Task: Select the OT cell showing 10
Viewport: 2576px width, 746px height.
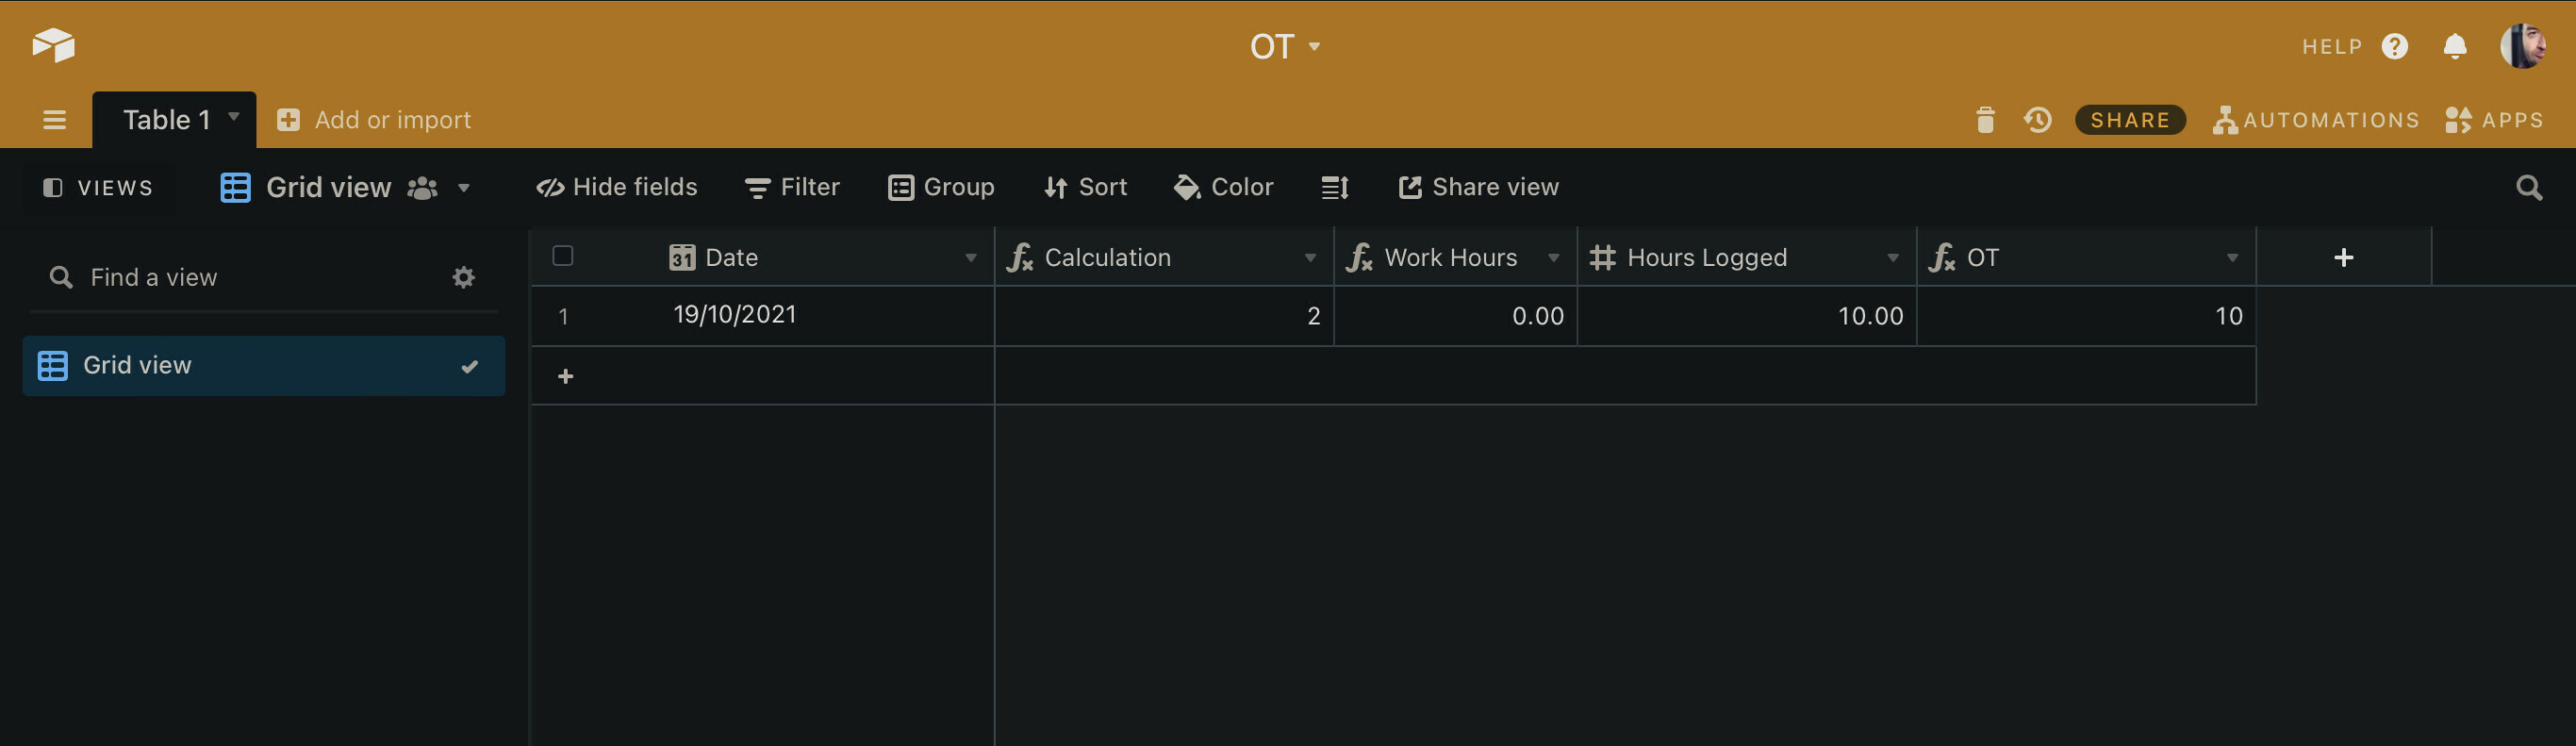Action: pyautogui.click(x=2086, y=316)
